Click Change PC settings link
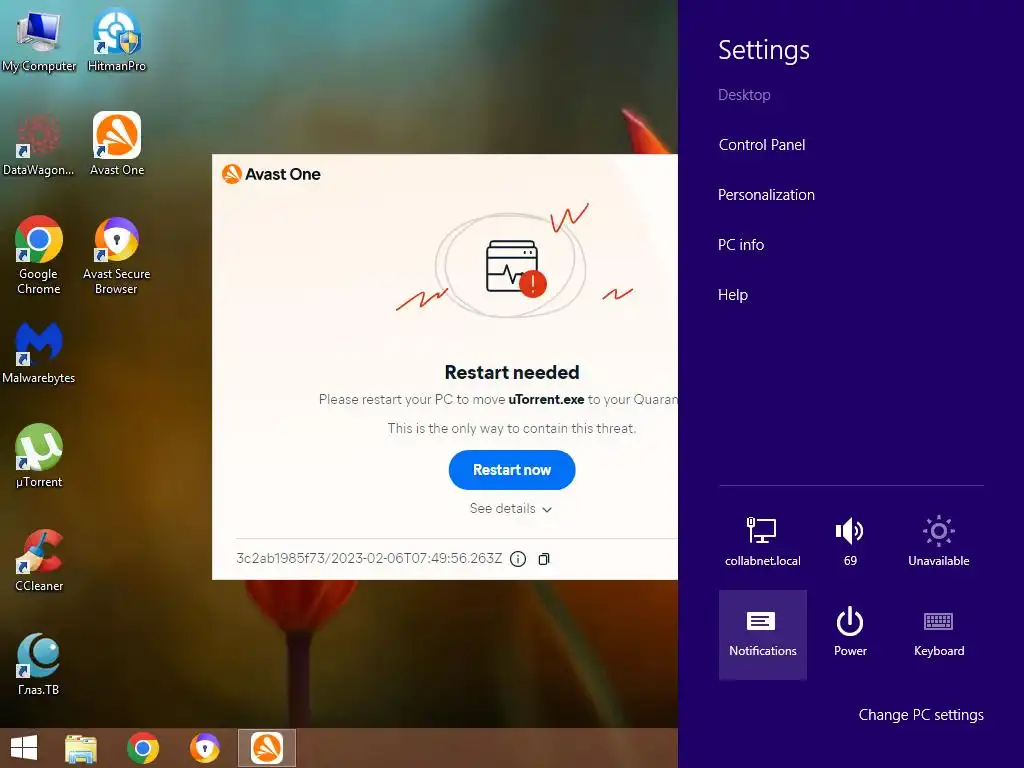The width and height of the screenshot is (1024, 768). (x=921, y=715)
